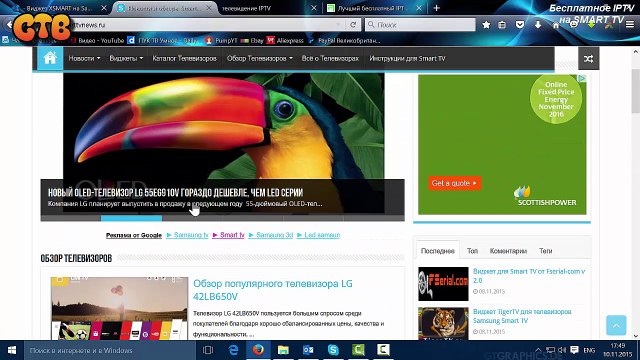The width and height of the screenshot is (640, 360).
Task: Select the Последнее sidebar tab
Action: click(x=438, y=251)
